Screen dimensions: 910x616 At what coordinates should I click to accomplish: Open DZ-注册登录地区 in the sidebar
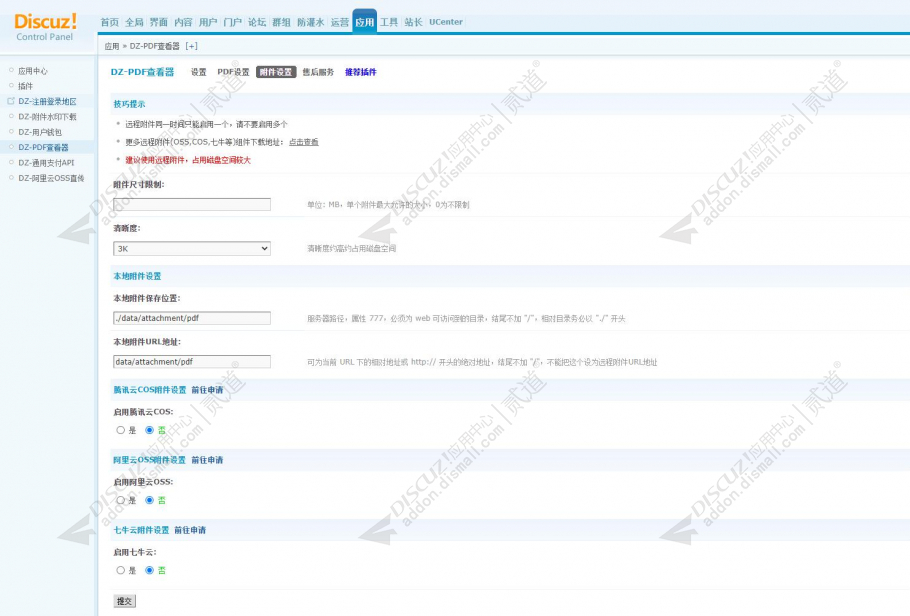[x=47, y=101]
